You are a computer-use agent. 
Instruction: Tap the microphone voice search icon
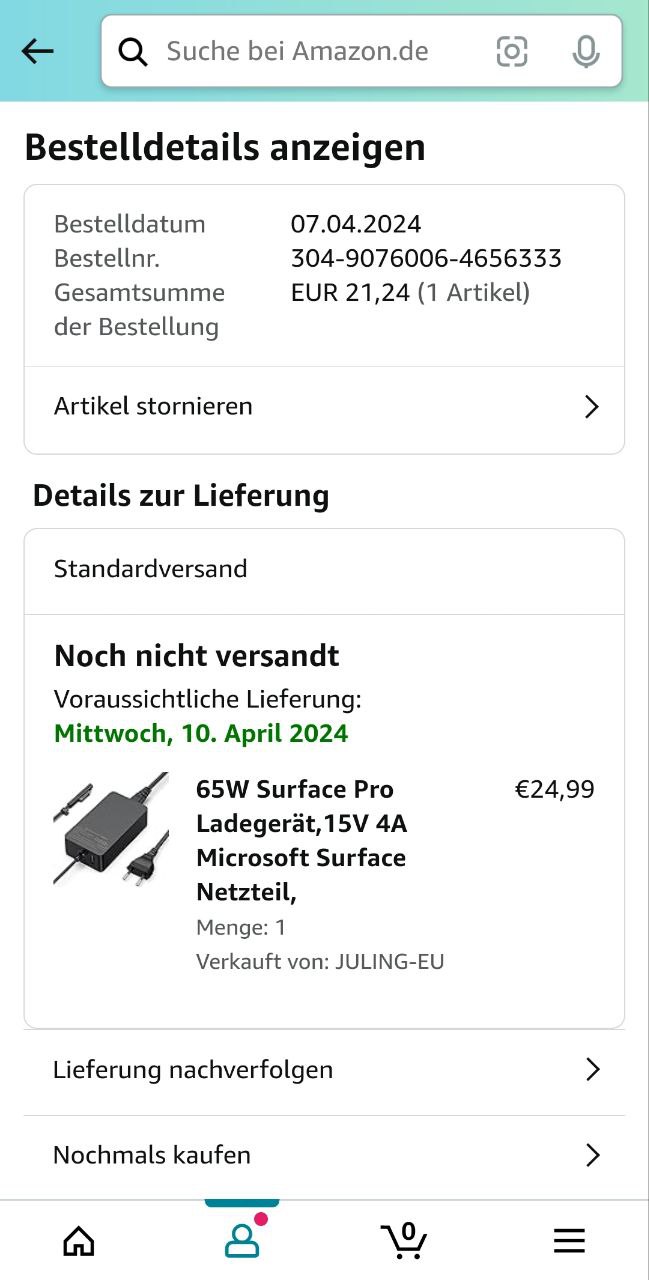[x=586, y=51]
